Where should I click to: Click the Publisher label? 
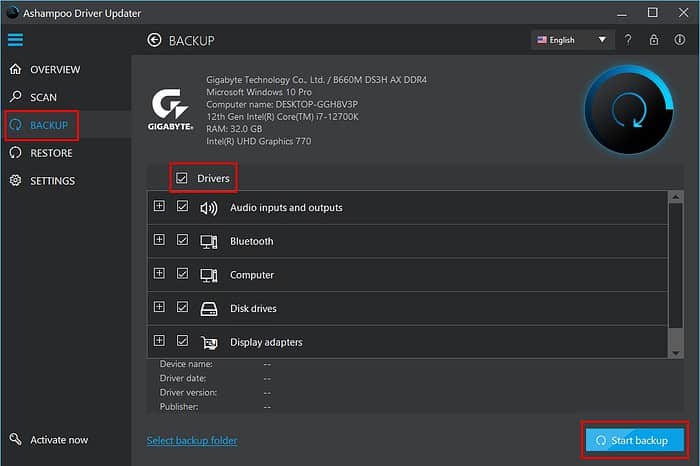179,407
